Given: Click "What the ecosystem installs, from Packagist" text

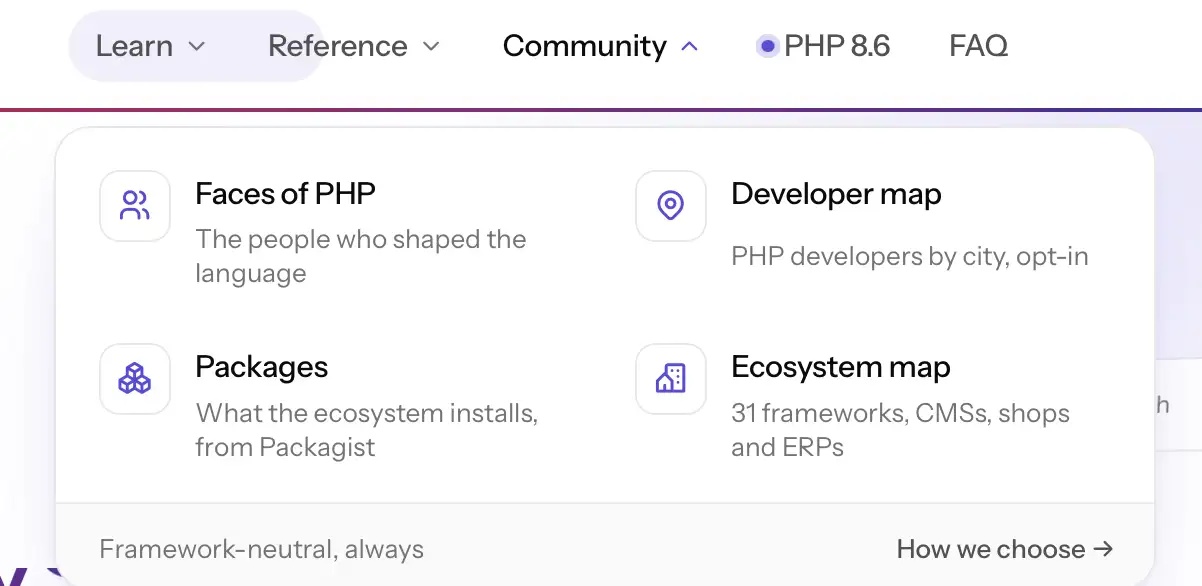Looking at the screenshot, I should tap(367, 430).
